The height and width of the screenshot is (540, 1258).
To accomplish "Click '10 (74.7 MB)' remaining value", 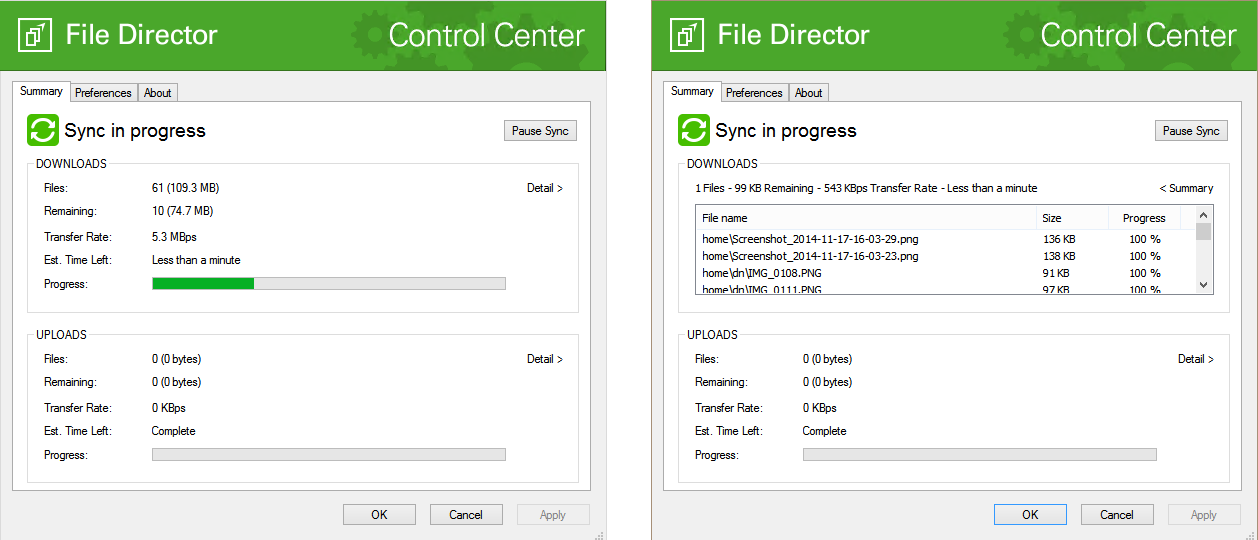I will tap(182, 211).
